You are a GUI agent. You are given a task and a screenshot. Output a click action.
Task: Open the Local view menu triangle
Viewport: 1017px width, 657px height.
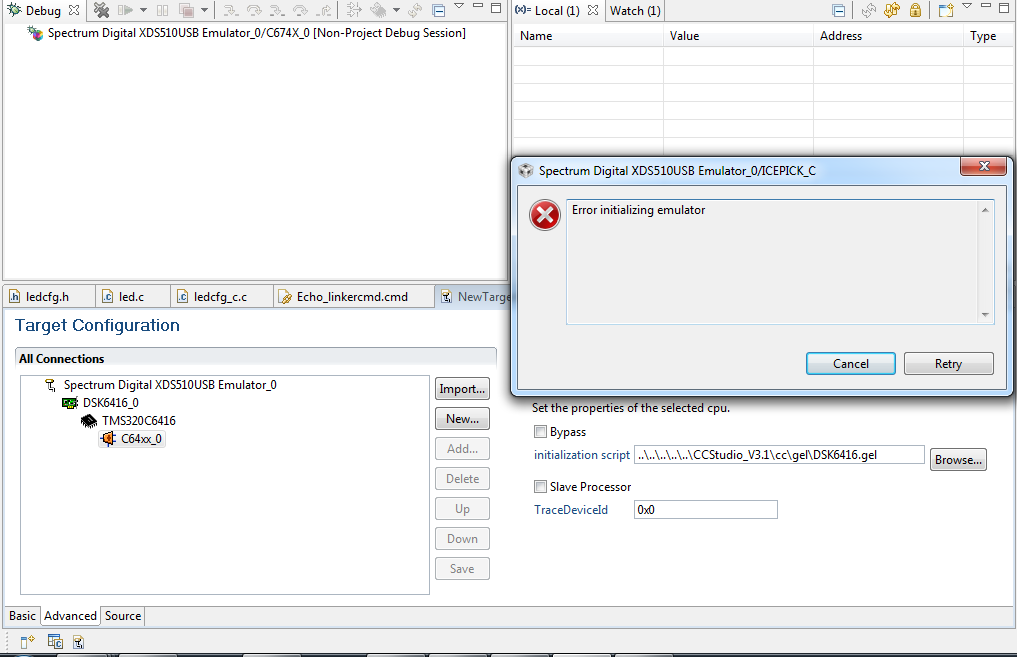click(967, 6)
